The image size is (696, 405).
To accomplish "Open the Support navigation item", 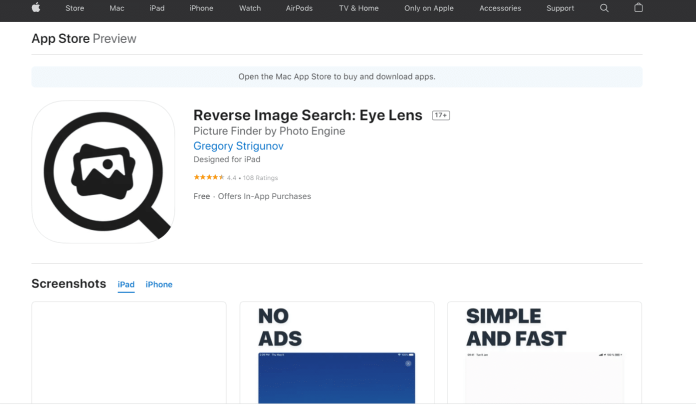I will click(560, 8).
